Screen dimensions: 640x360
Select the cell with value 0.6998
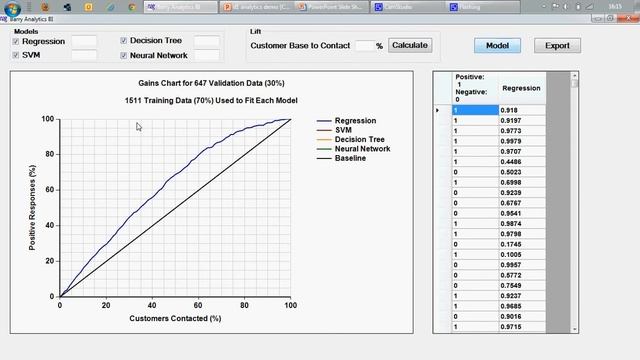[522, 182]
